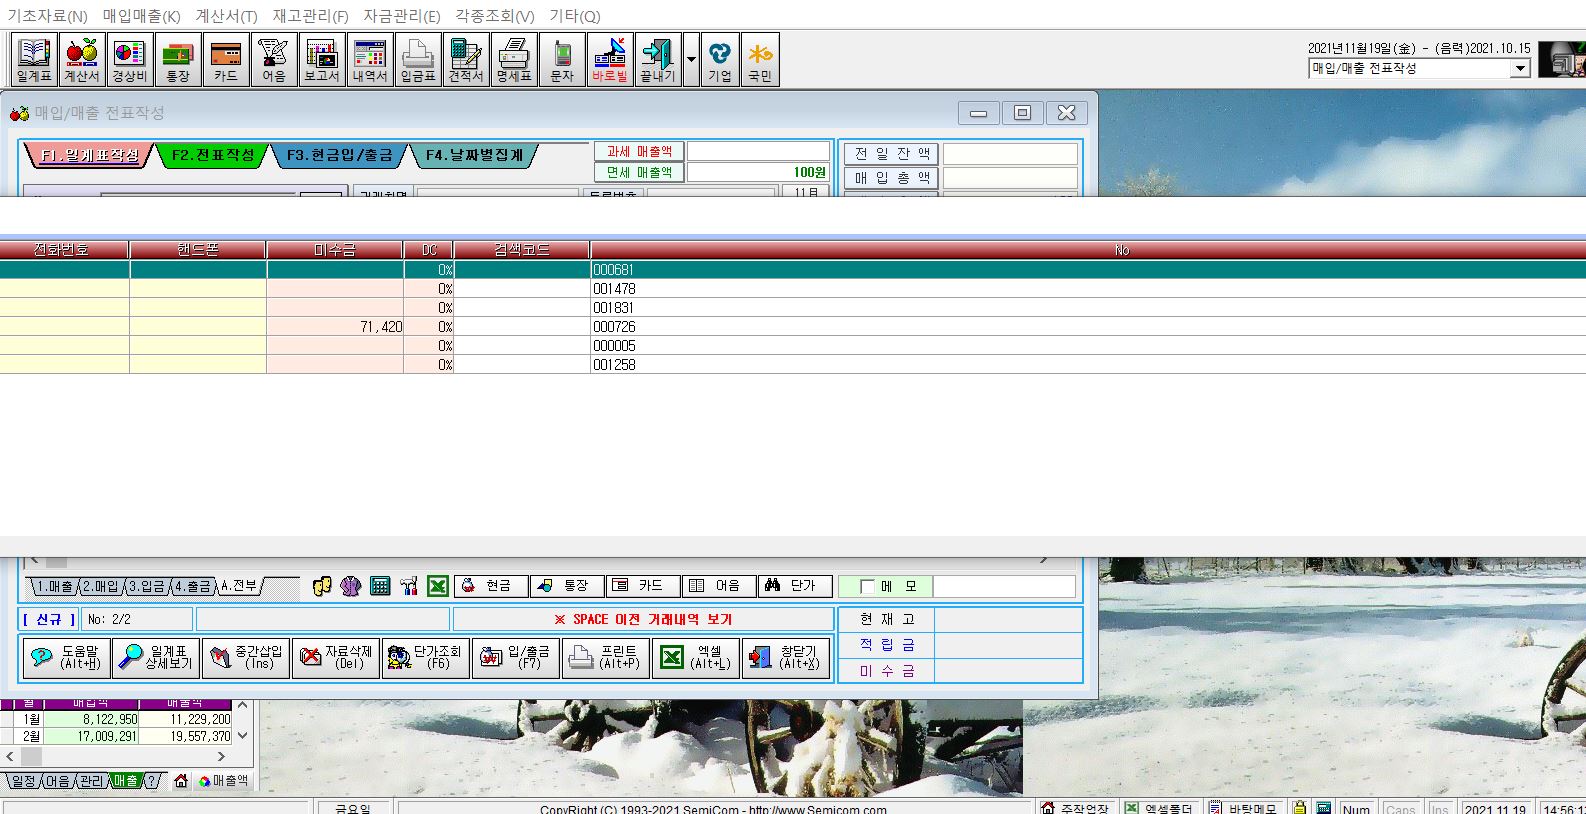Click the 미수금 value 71,420
1586x814 pixels.
click(381, 327)
